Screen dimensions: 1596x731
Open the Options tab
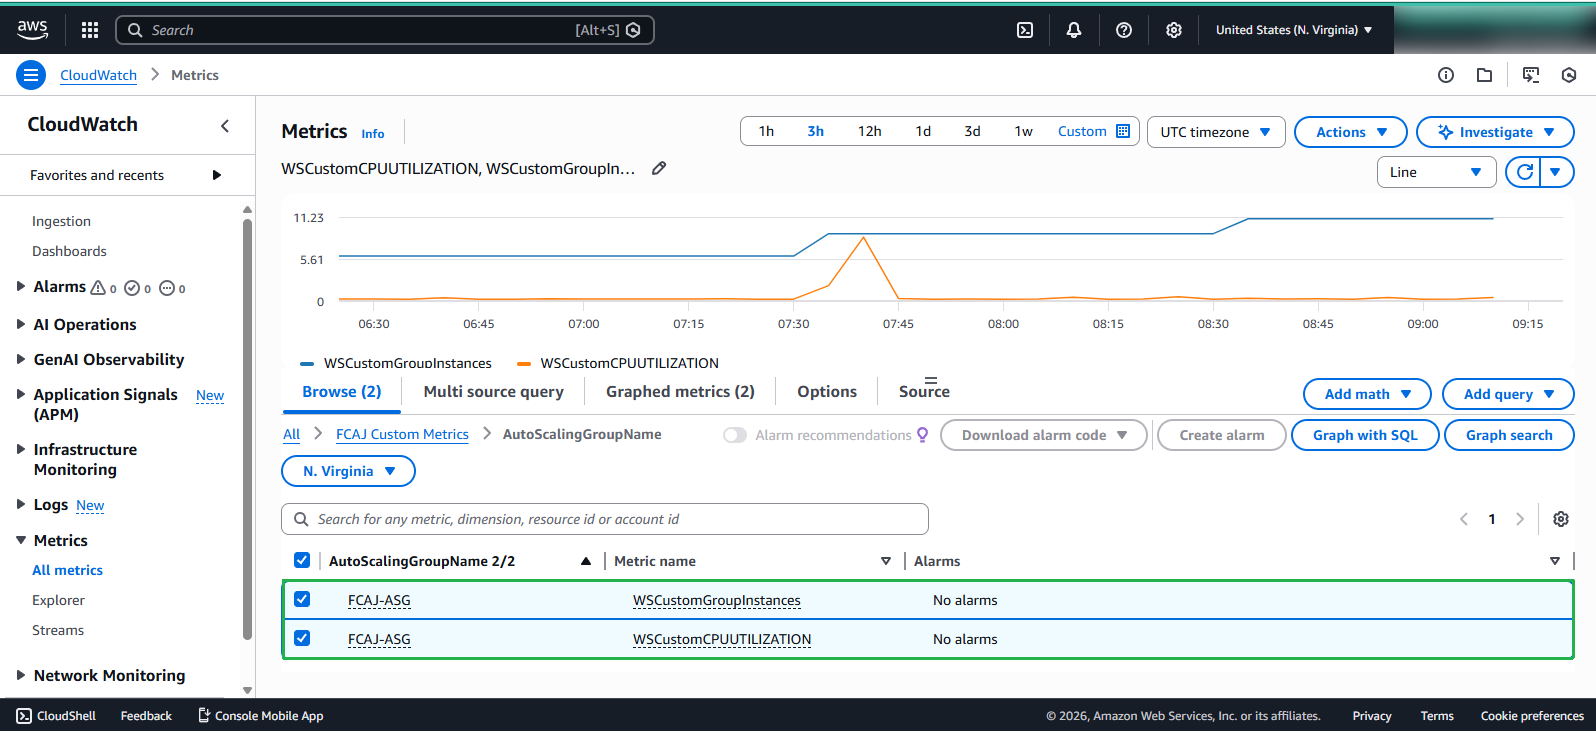827,392
